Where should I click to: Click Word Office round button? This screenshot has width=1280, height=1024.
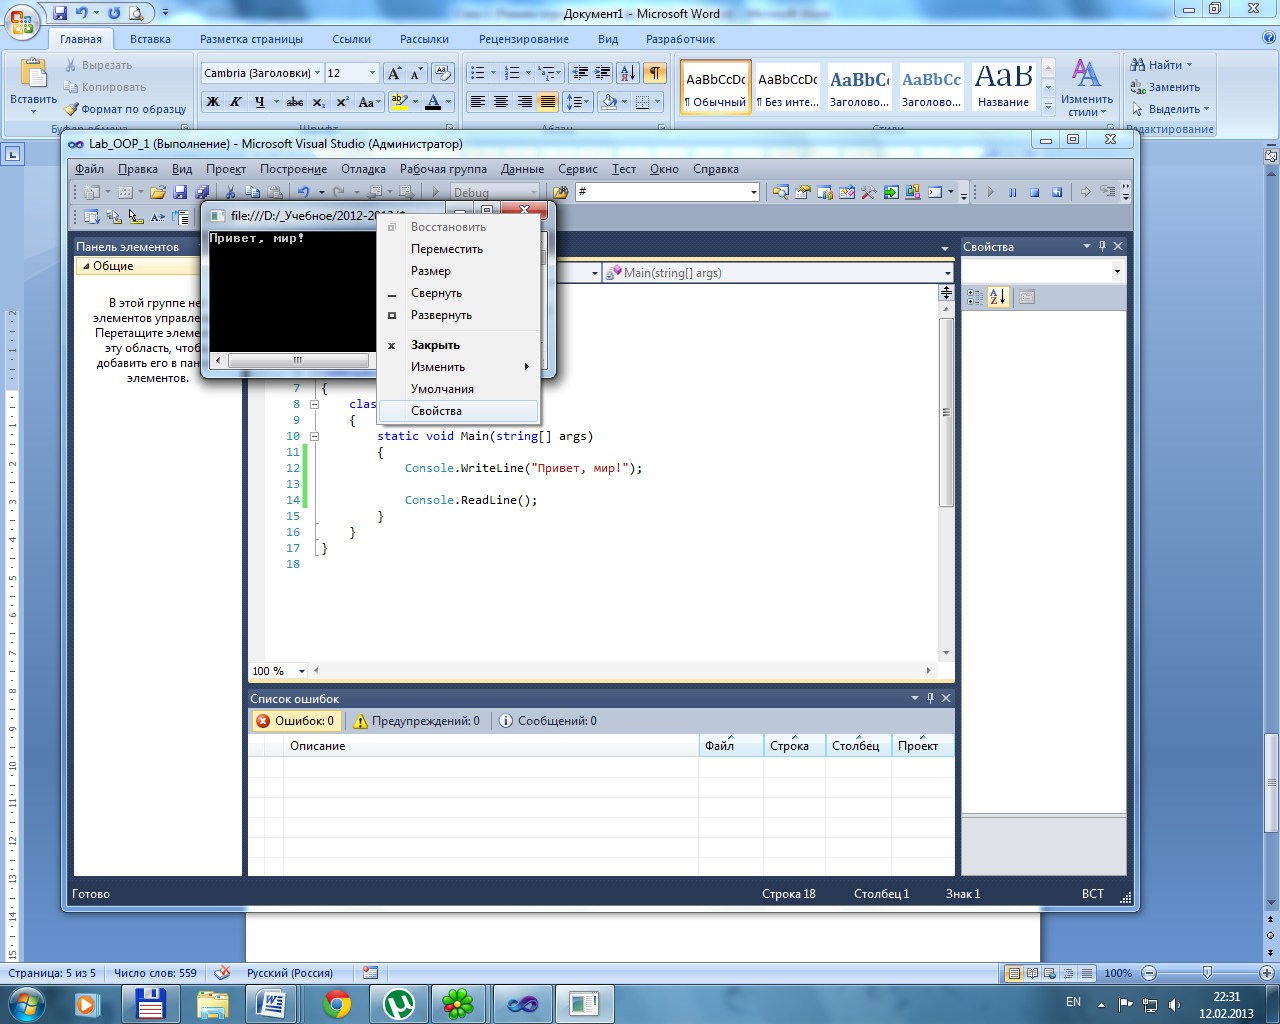coord(22,21)
